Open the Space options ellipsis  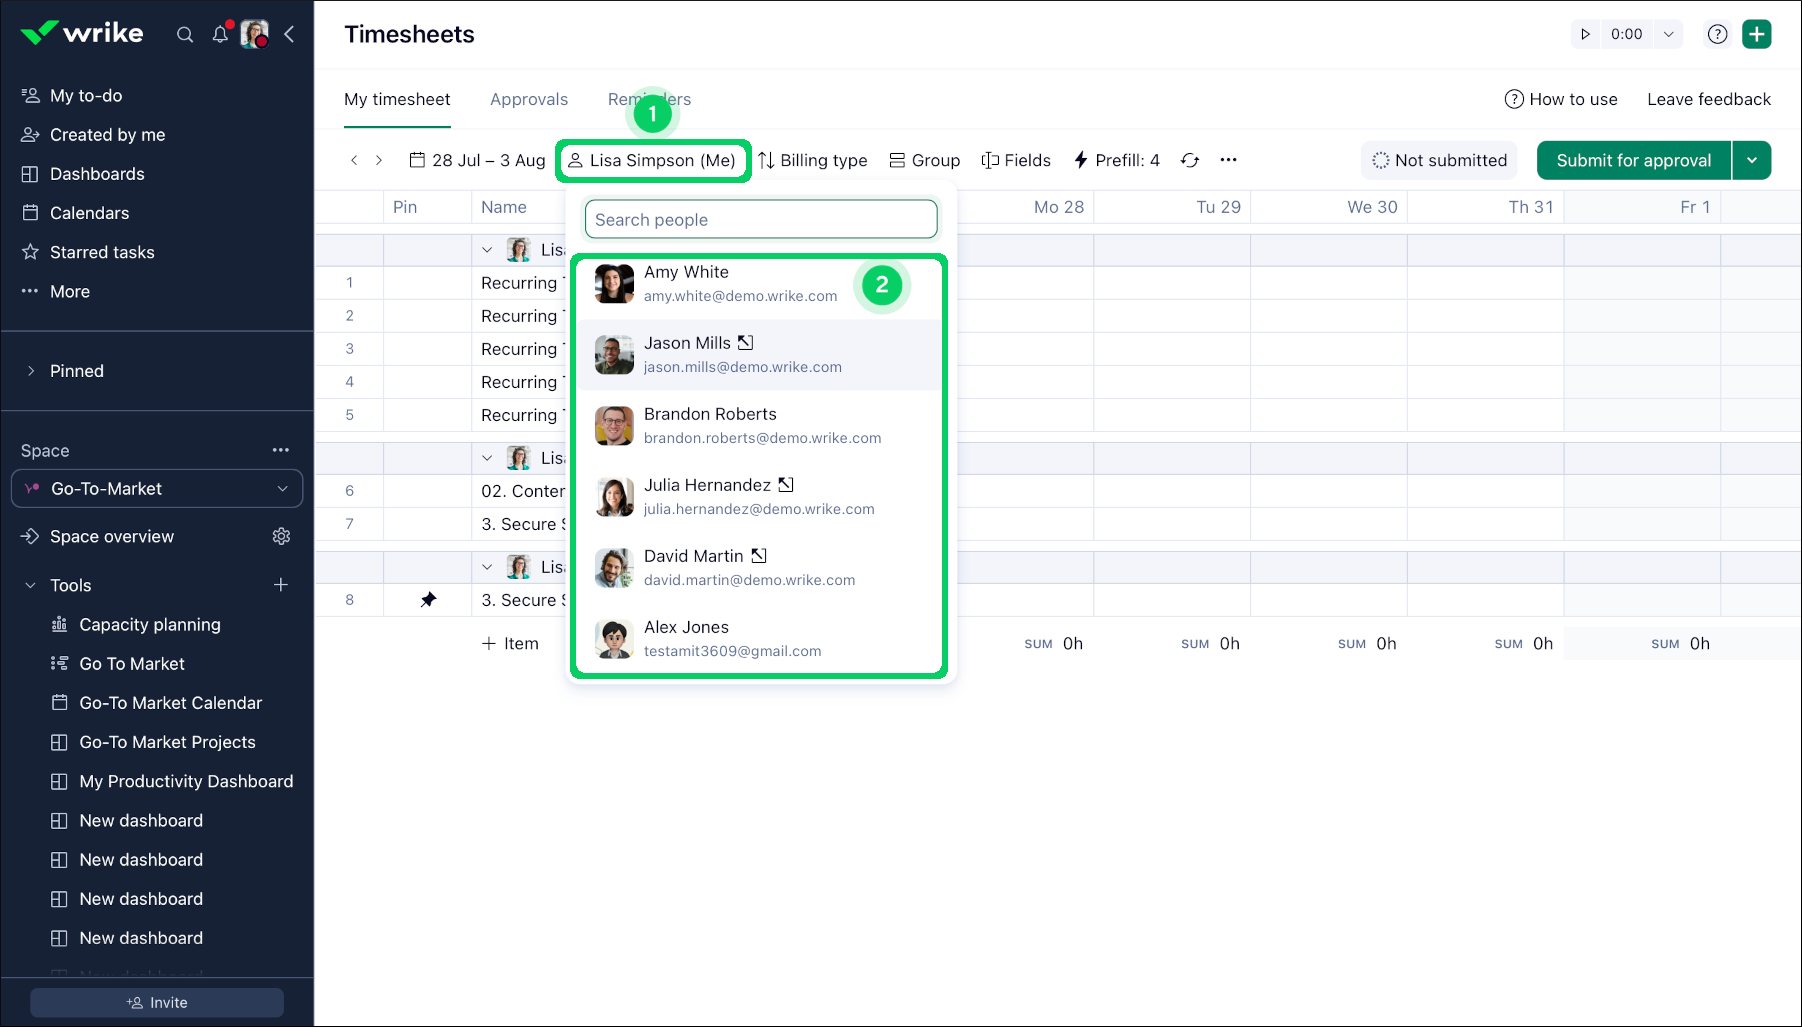tap(281, 450)
